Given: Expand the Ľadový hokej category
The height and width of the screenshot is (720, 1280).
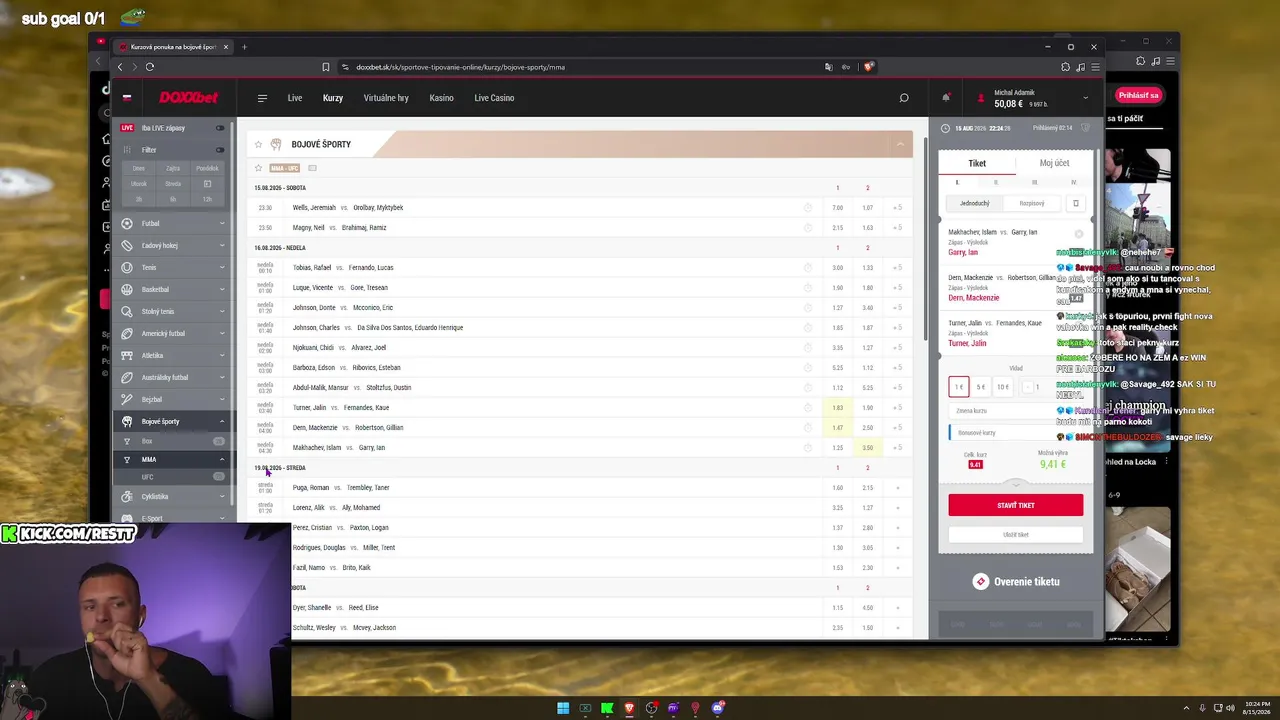Looking at the screenshot, I should pyautogui.click(x=222, y=246).
